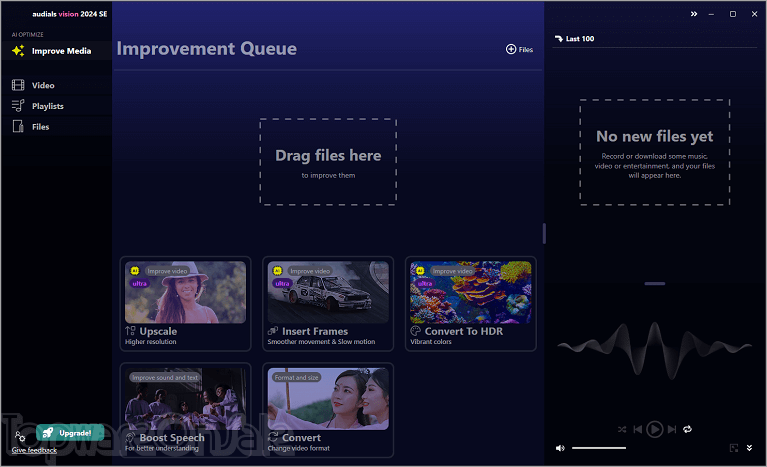Open the Video section in sidebar
This screenshot has height=467, width=767.
[56, 85]
